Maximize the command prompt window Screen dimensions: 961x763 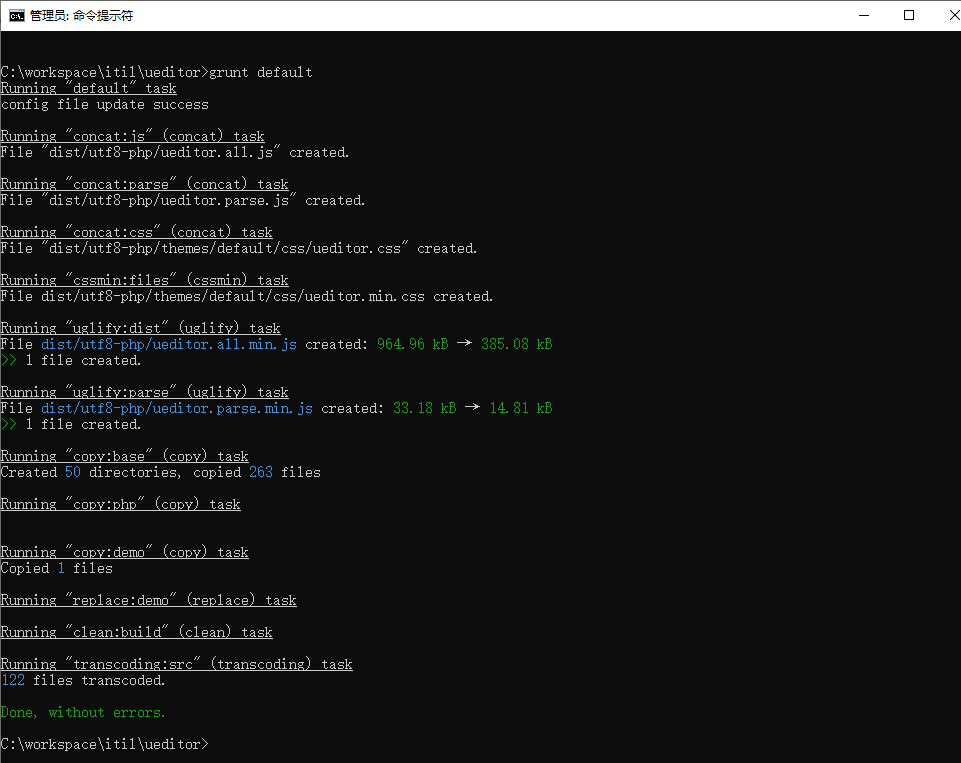click(x=909, y=15)
